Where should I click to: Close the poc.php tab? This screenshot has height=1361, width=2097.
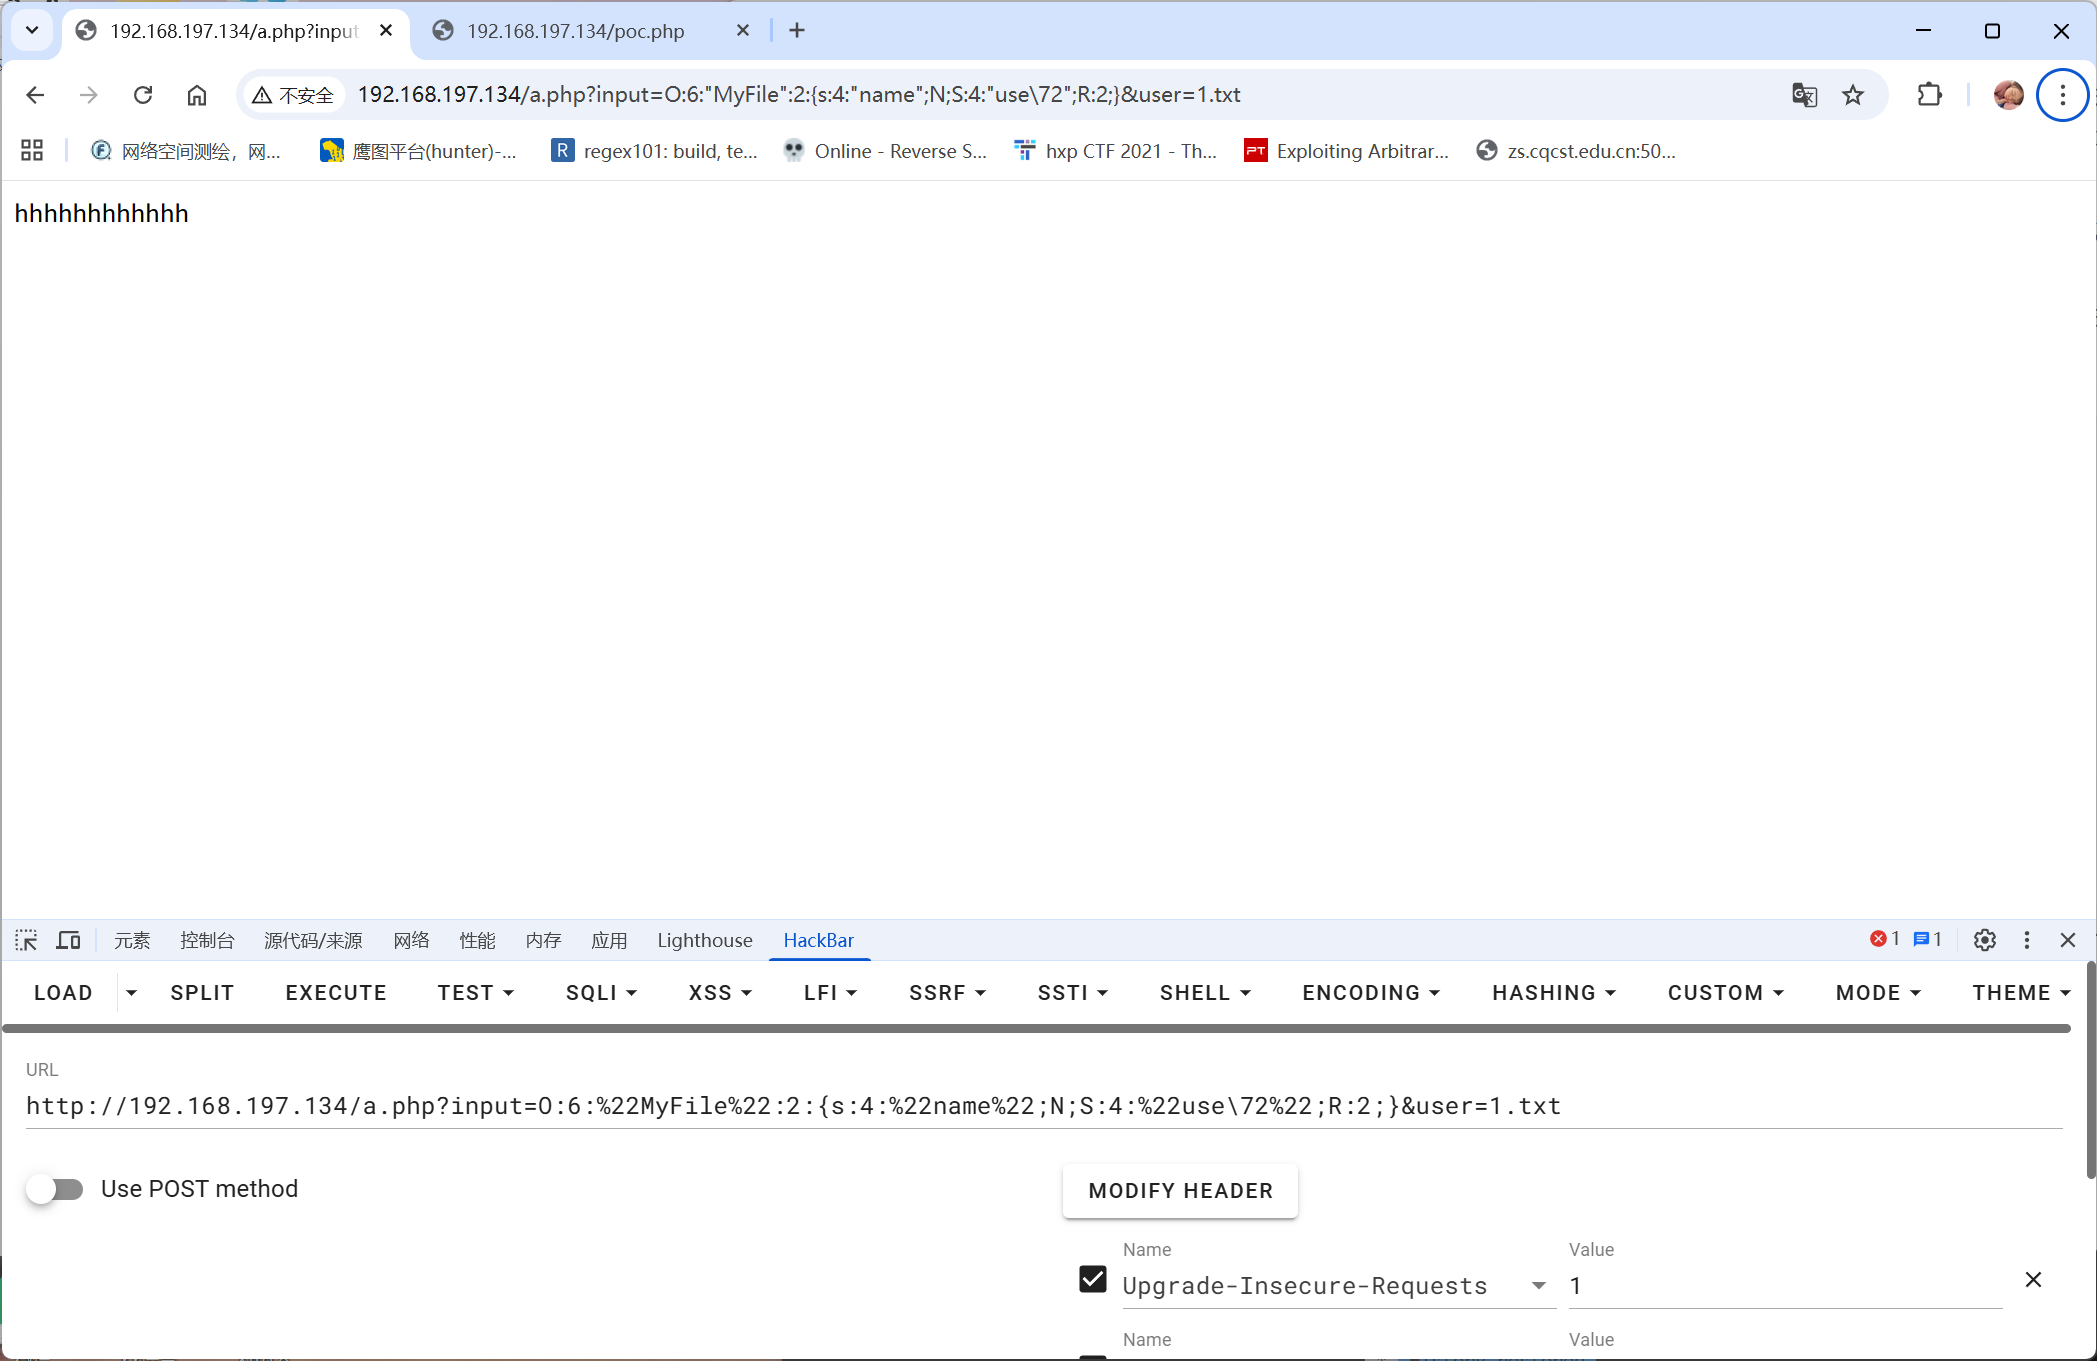743,30
